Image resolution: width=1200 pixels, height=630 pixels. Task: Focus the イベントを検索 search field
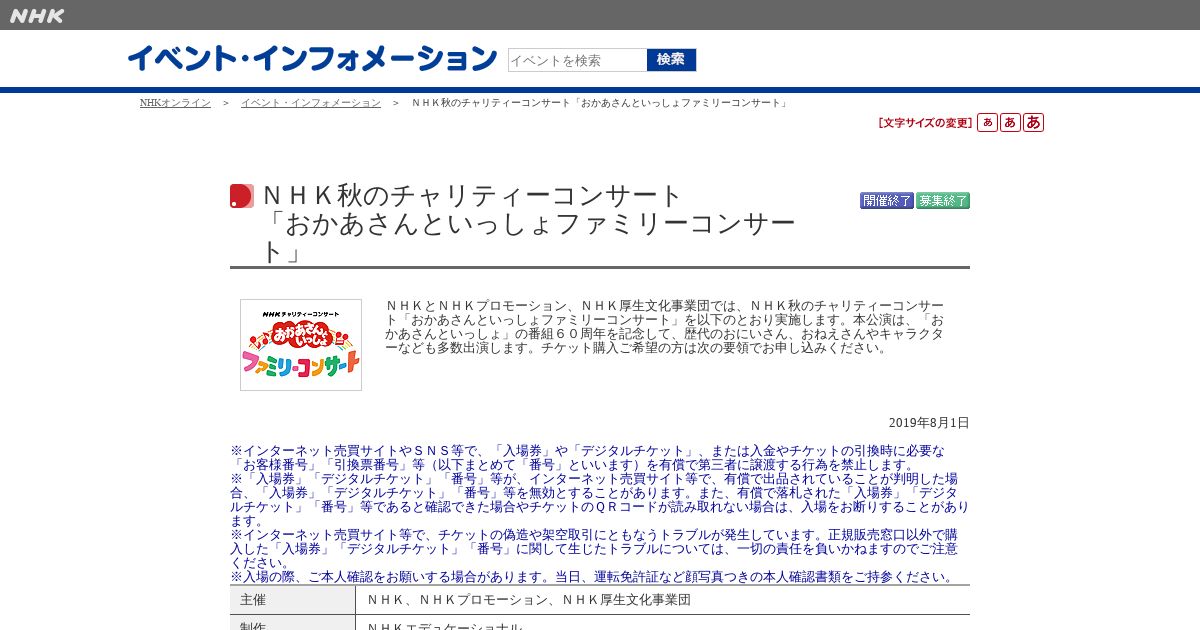tap(577, 60)
